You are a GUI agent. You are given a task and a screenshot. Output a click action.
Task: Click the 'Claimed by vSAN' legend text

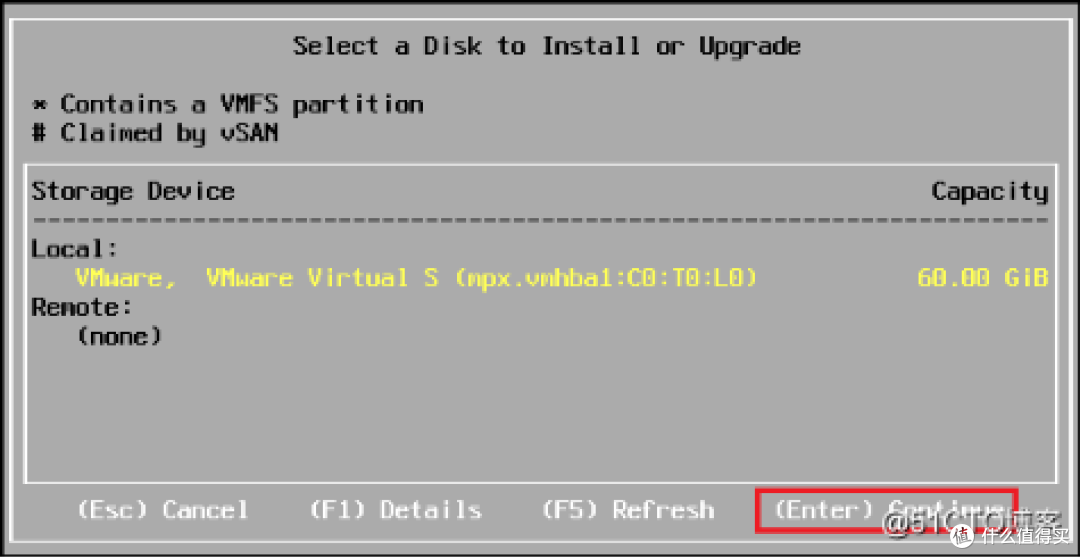(169, 133)
